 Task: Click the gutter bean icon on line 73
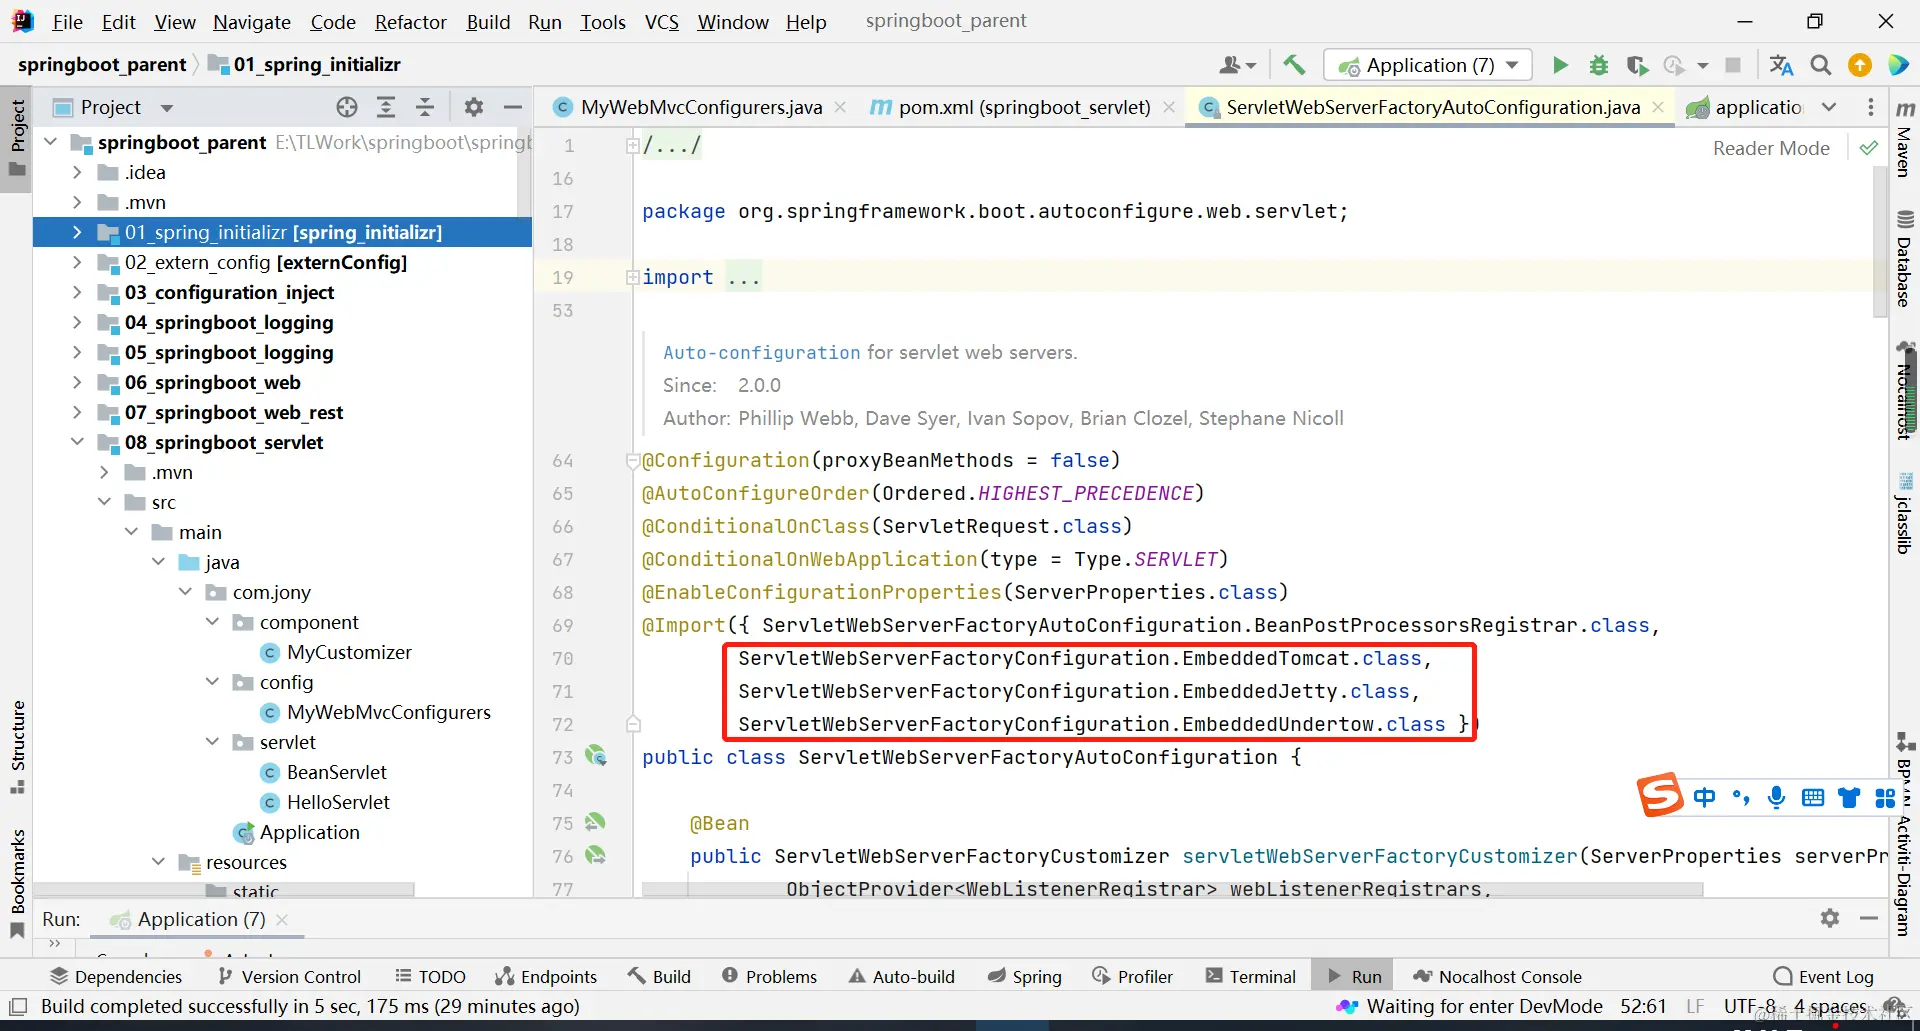(596, 756)
